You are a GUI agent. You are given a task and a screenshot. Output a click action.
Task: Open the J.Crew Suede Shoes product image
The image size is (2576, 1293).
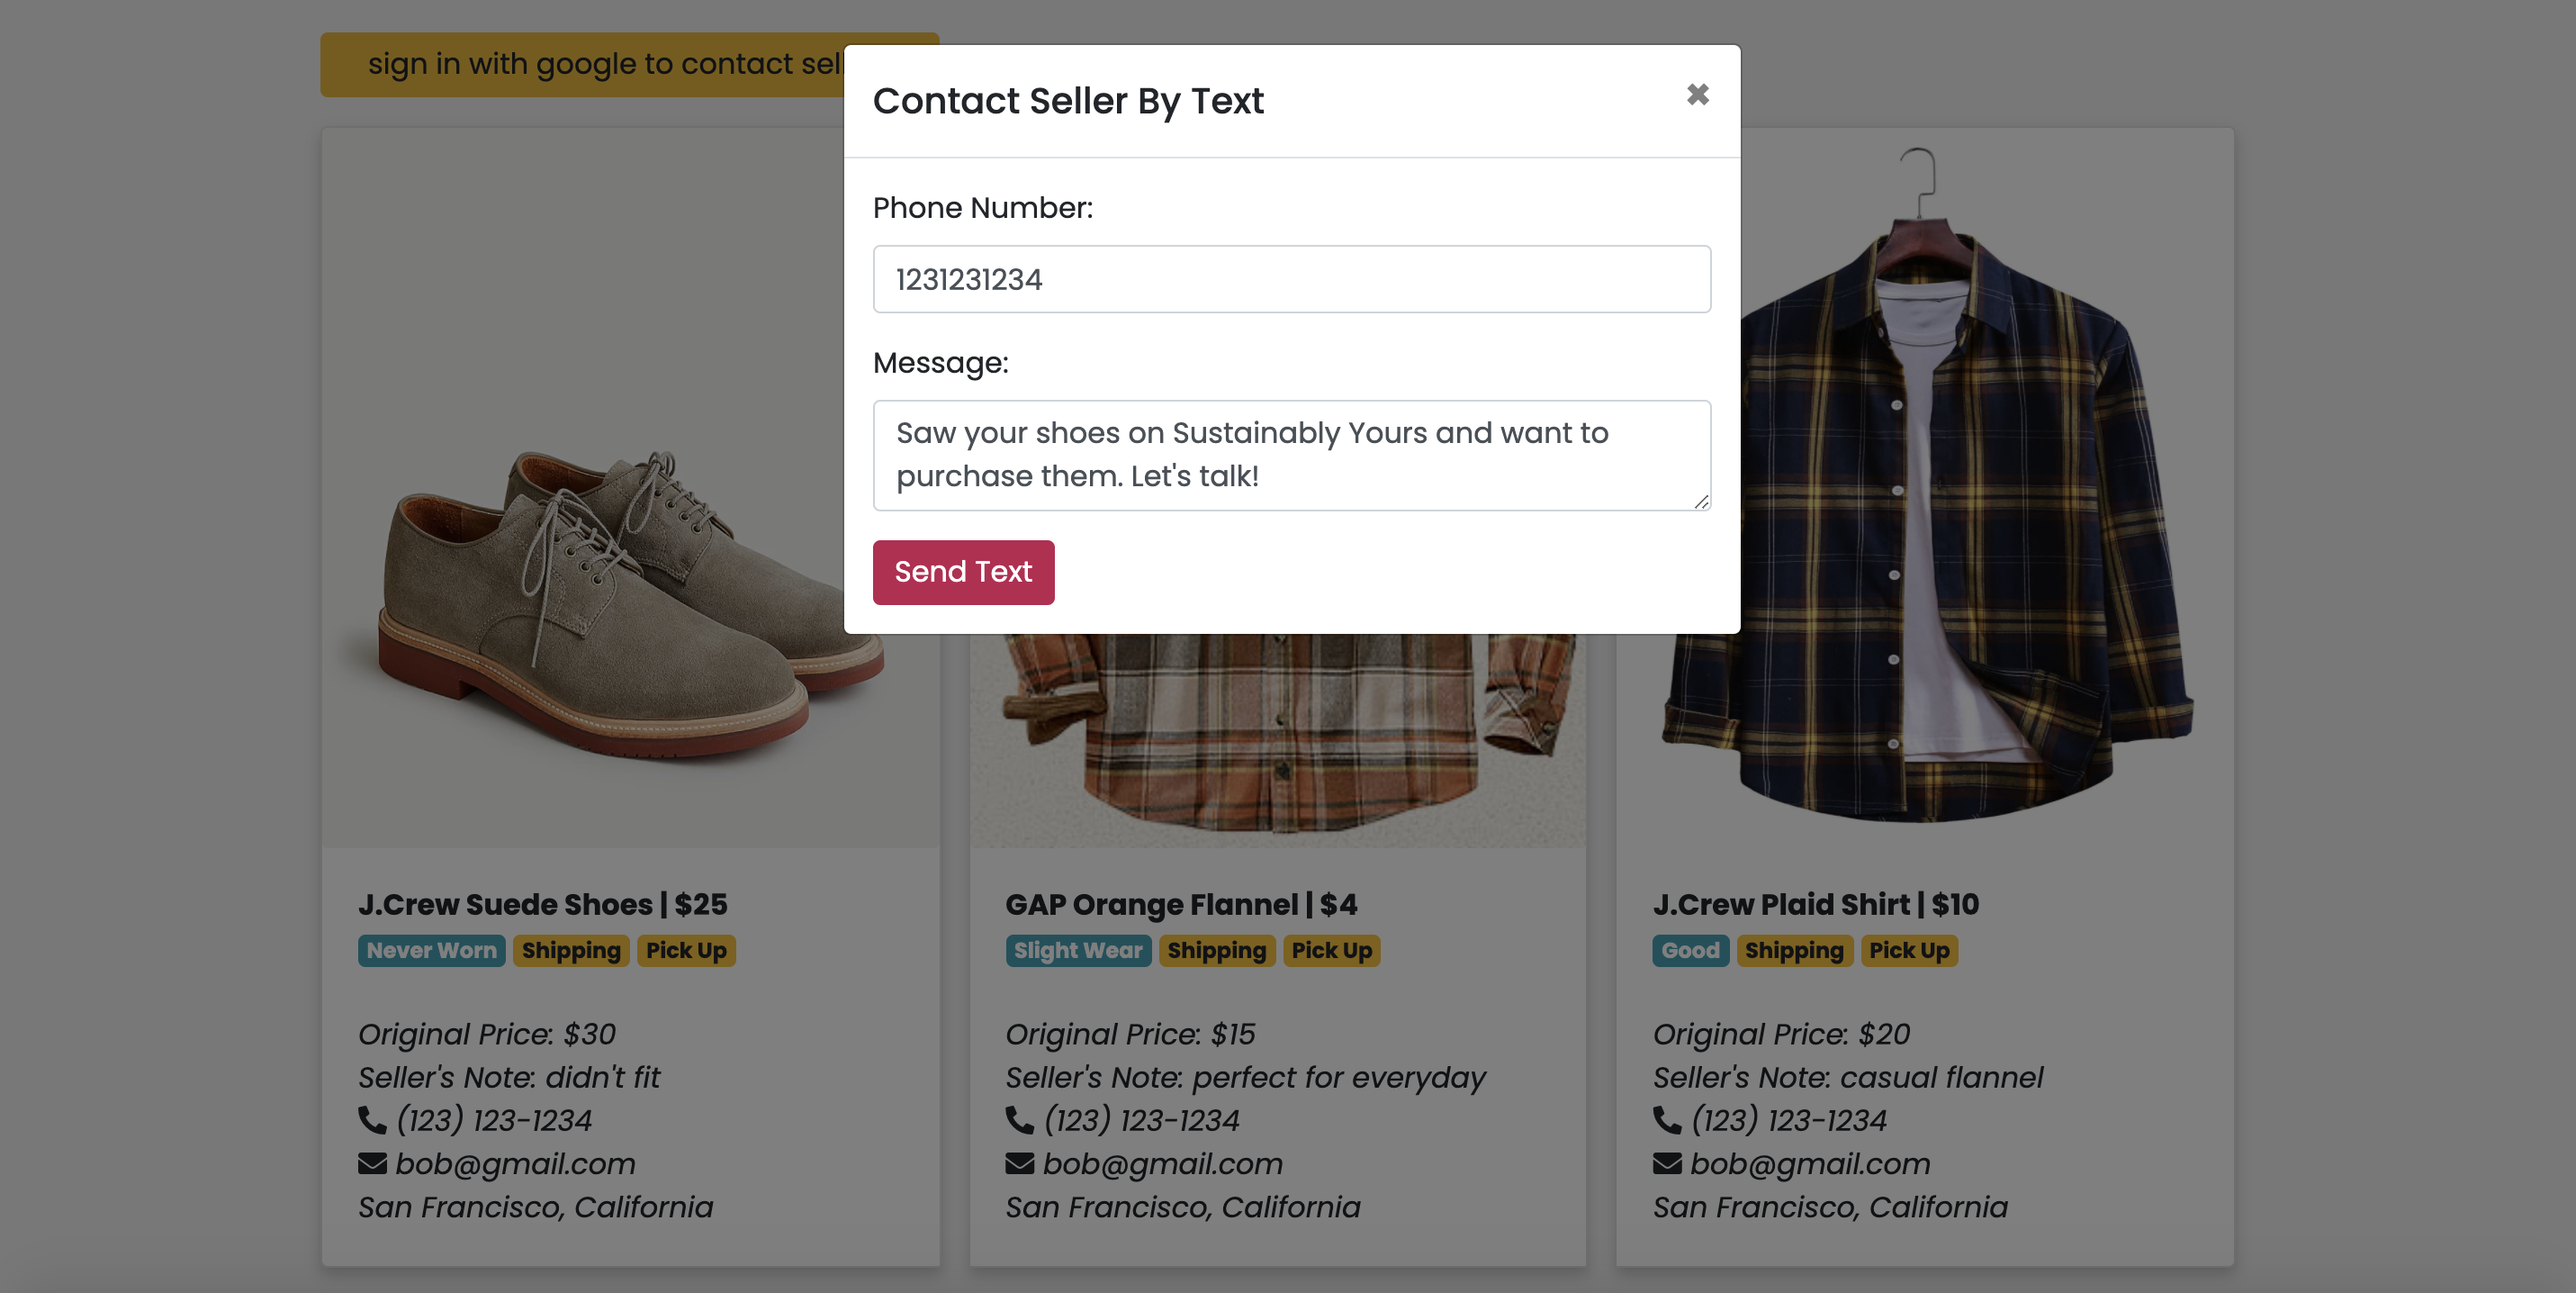(x=600, y=600)
